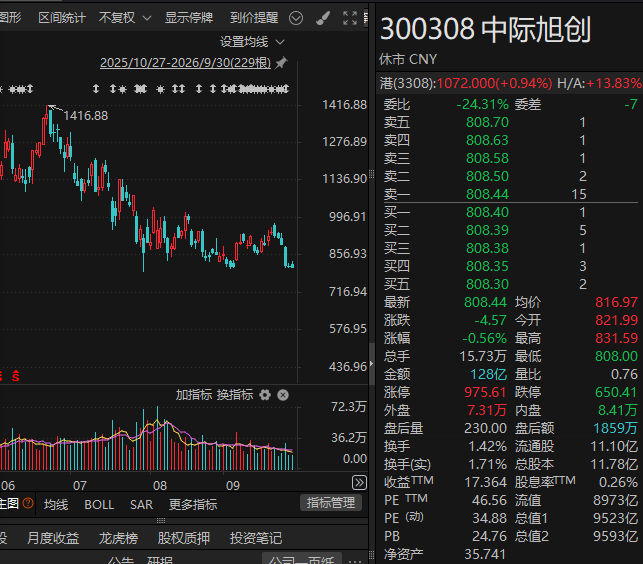Close the volume indicator panel
Image resolution: width=643 pixels, height=564 pixels.
283,395
